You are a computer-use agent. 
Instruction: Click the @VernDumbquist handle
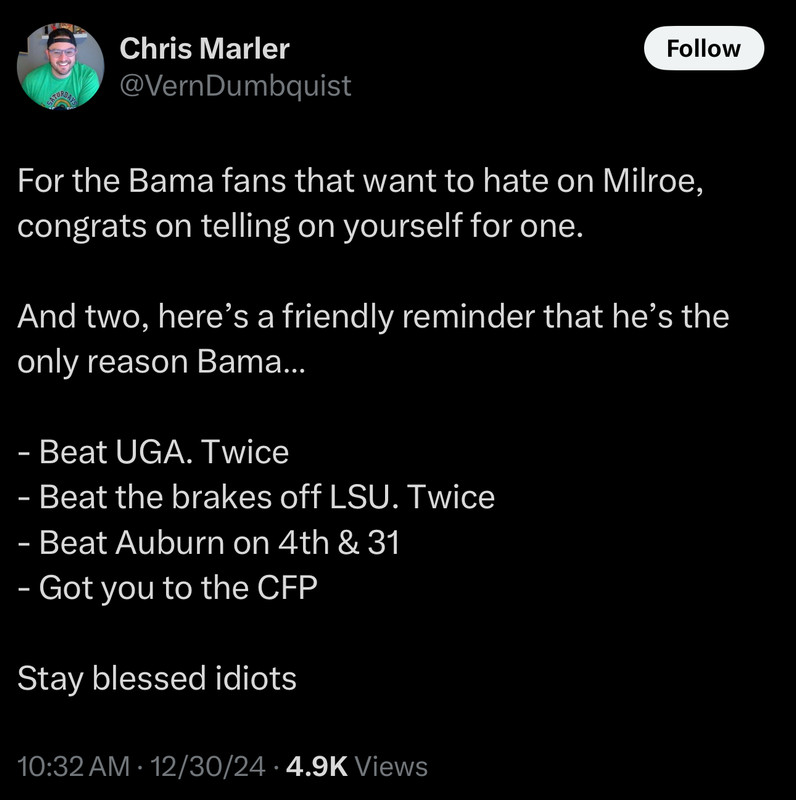[x=235, y=86]
